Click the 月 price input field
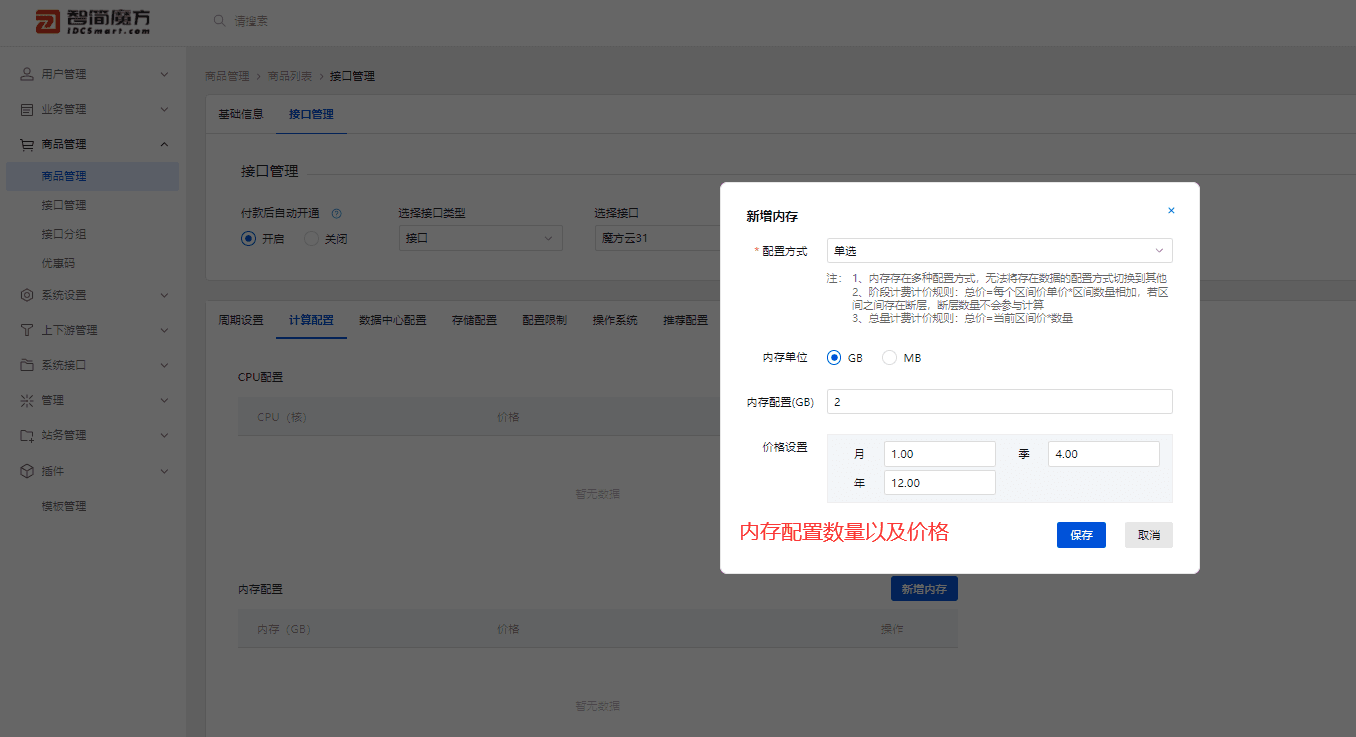 [x=939, y=454]
